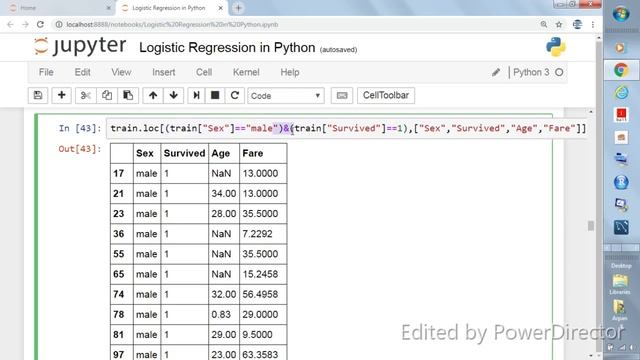Image resolution: width=640 pixels, height=360 pixels.
Task: Click the Python logo in the header
Action: [556, 47]
